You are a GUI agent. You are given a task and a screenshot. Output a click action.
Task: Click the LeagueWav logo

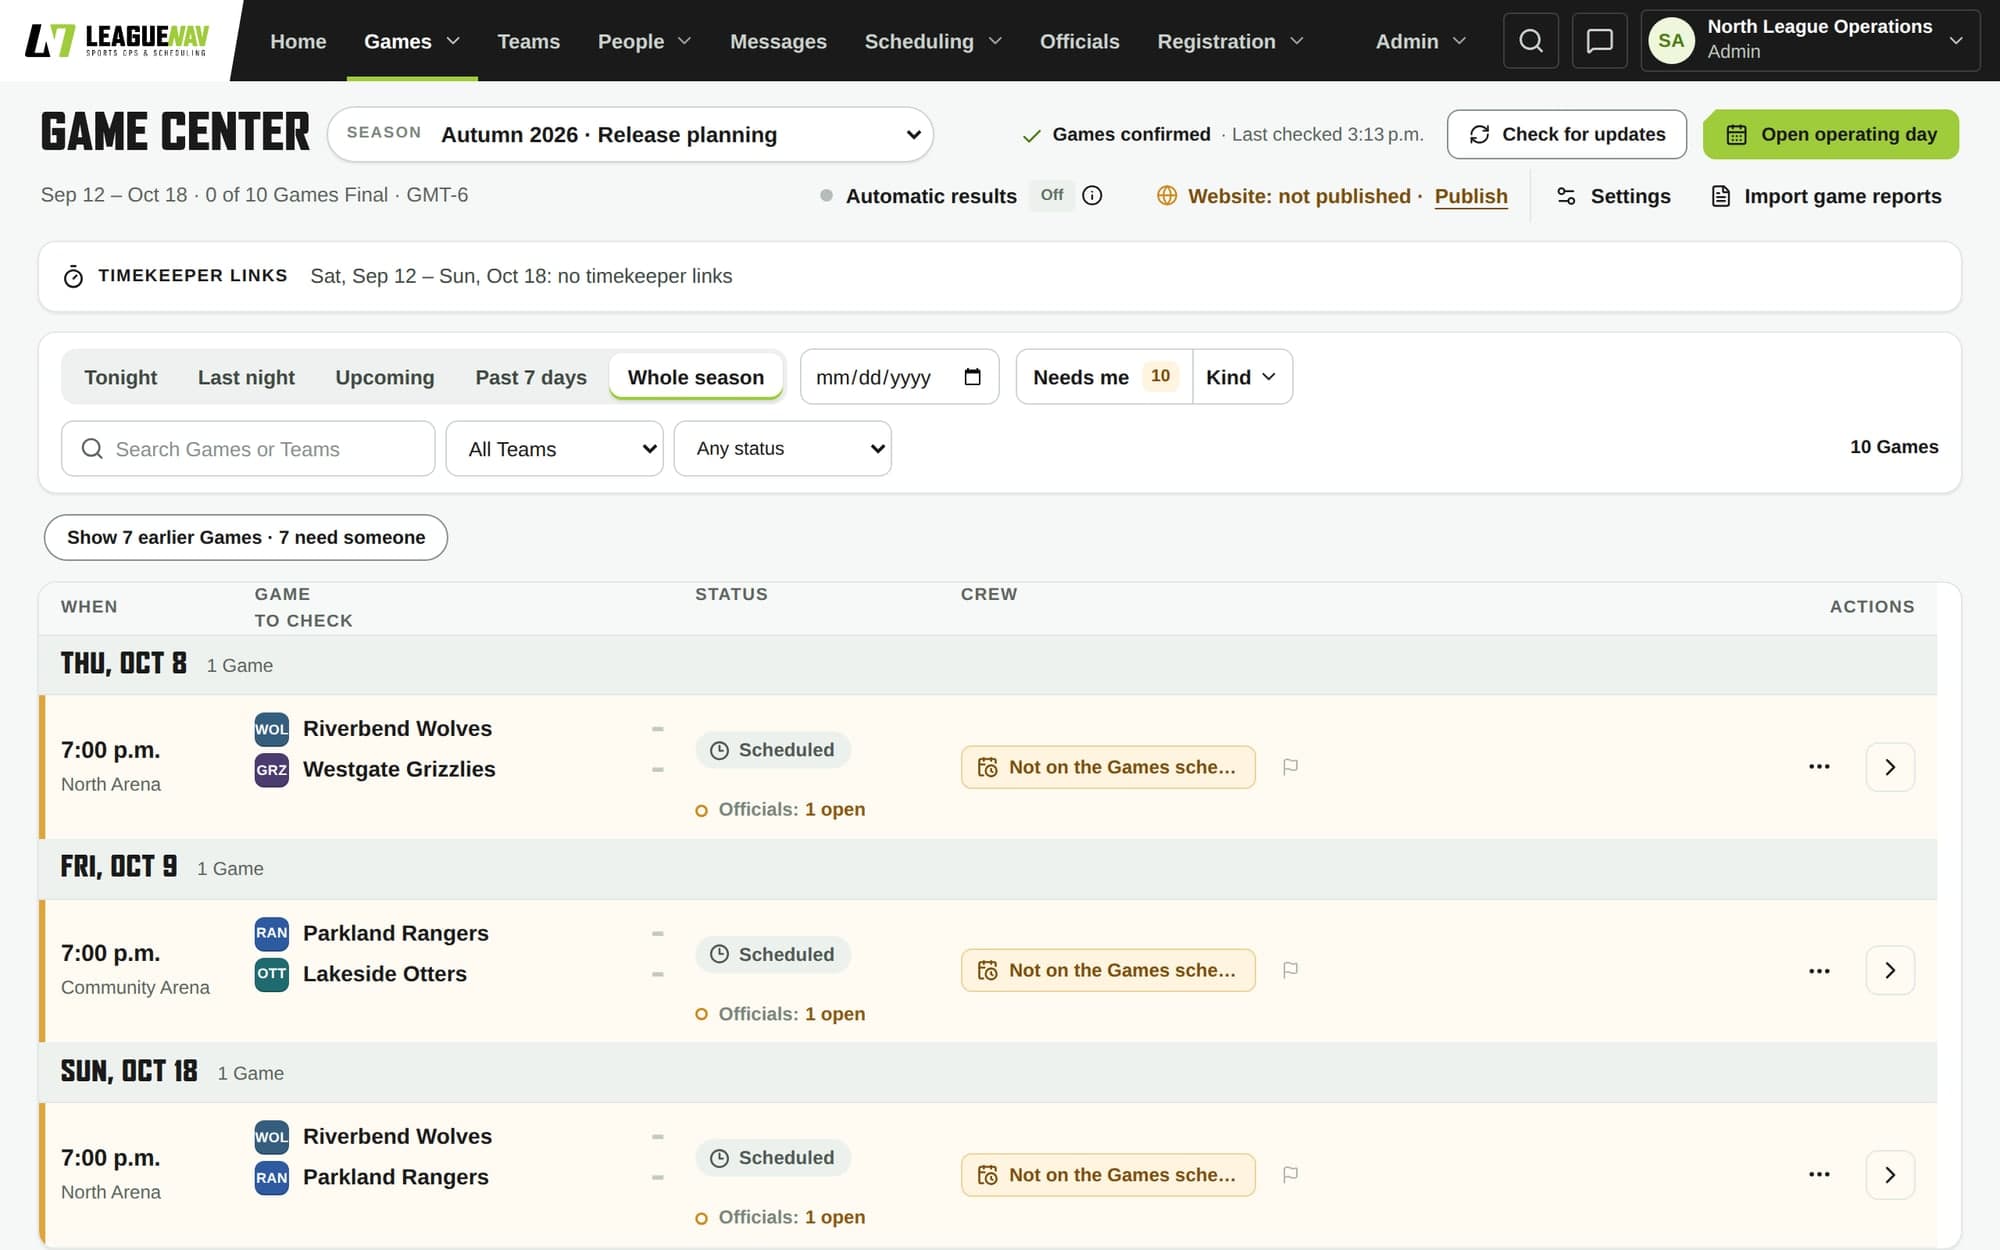[x=116, y=41]
